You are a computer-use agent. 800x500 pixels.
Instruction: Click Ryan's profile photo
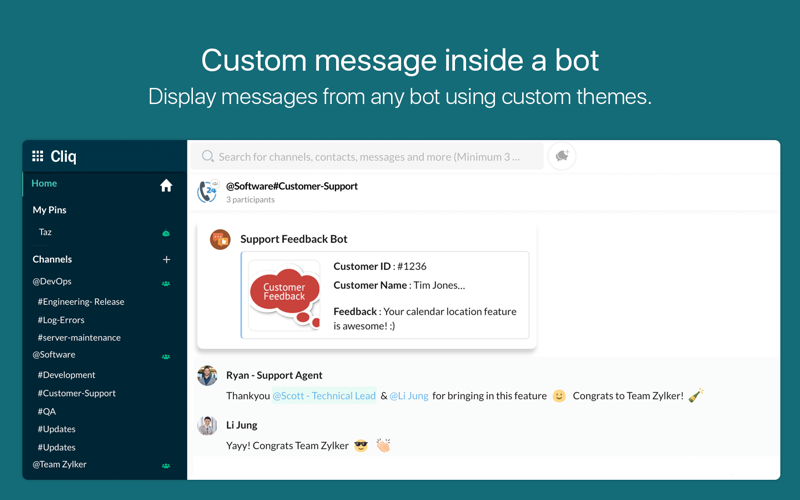pos(207,376)
